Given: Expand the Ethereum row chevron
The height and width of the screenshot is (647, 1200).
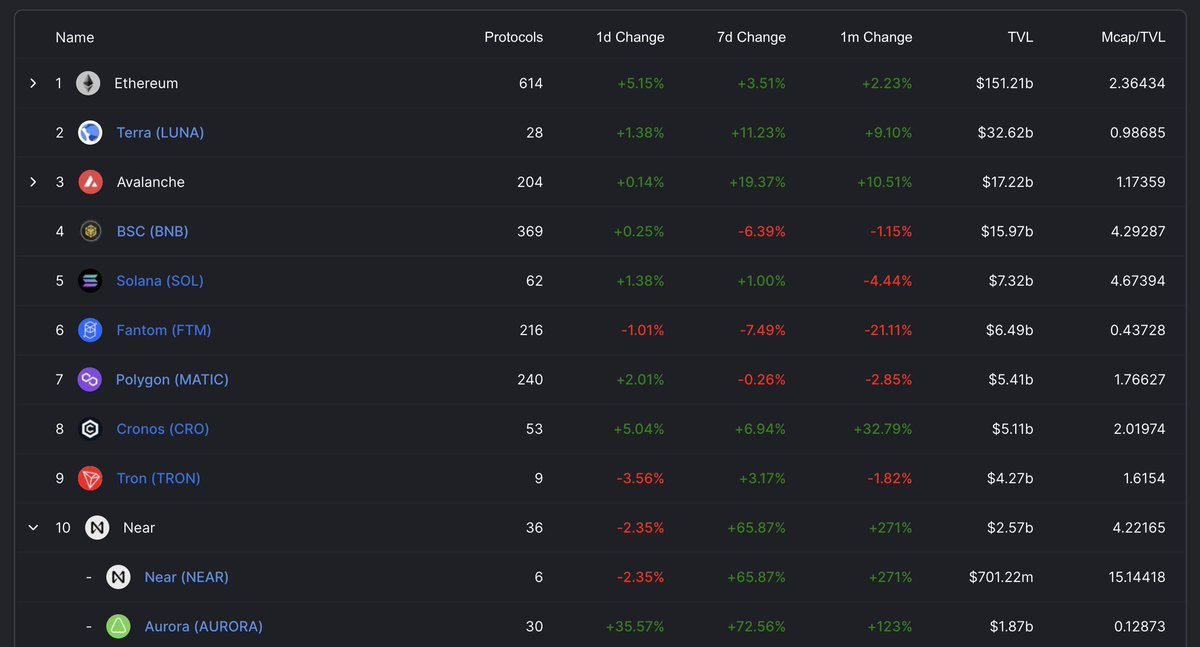Looking at the screenshot, I should pyautogui.click(x=33, y=83).
